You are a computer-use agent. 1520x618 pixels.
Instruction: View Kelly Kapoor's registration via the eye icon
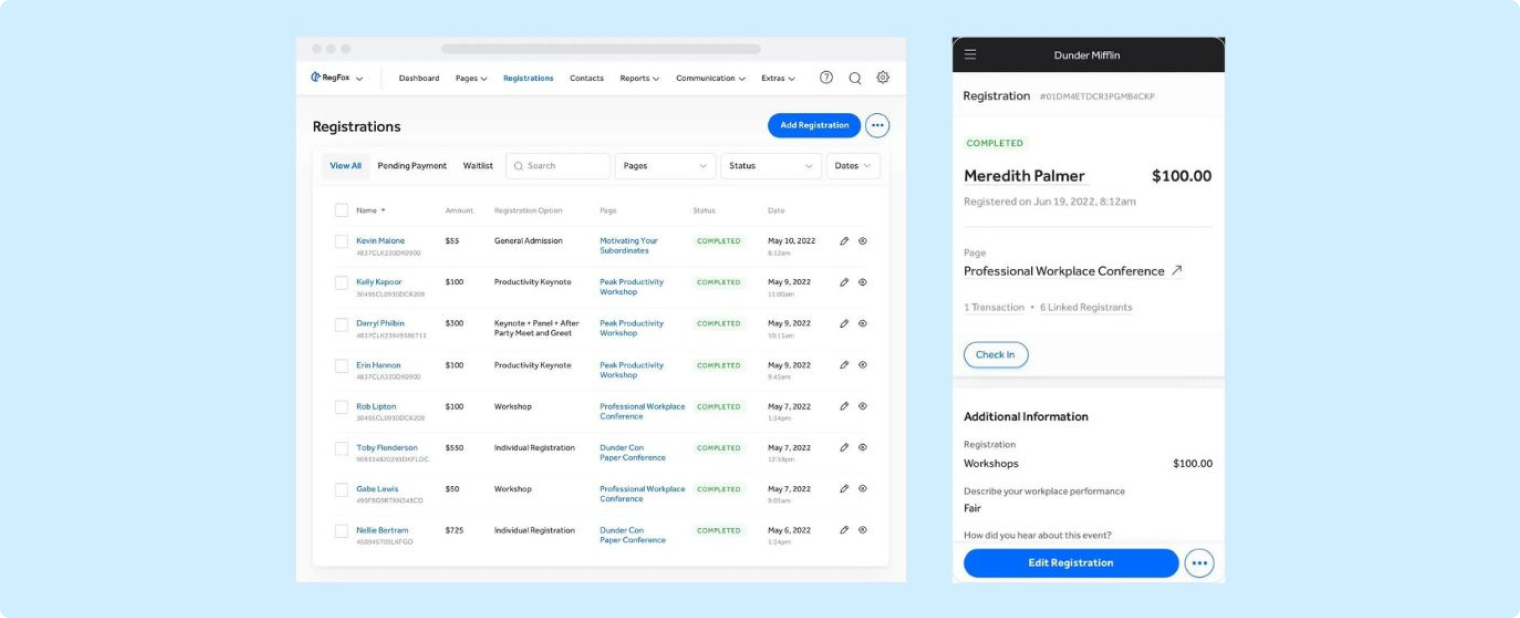(862, 282)
